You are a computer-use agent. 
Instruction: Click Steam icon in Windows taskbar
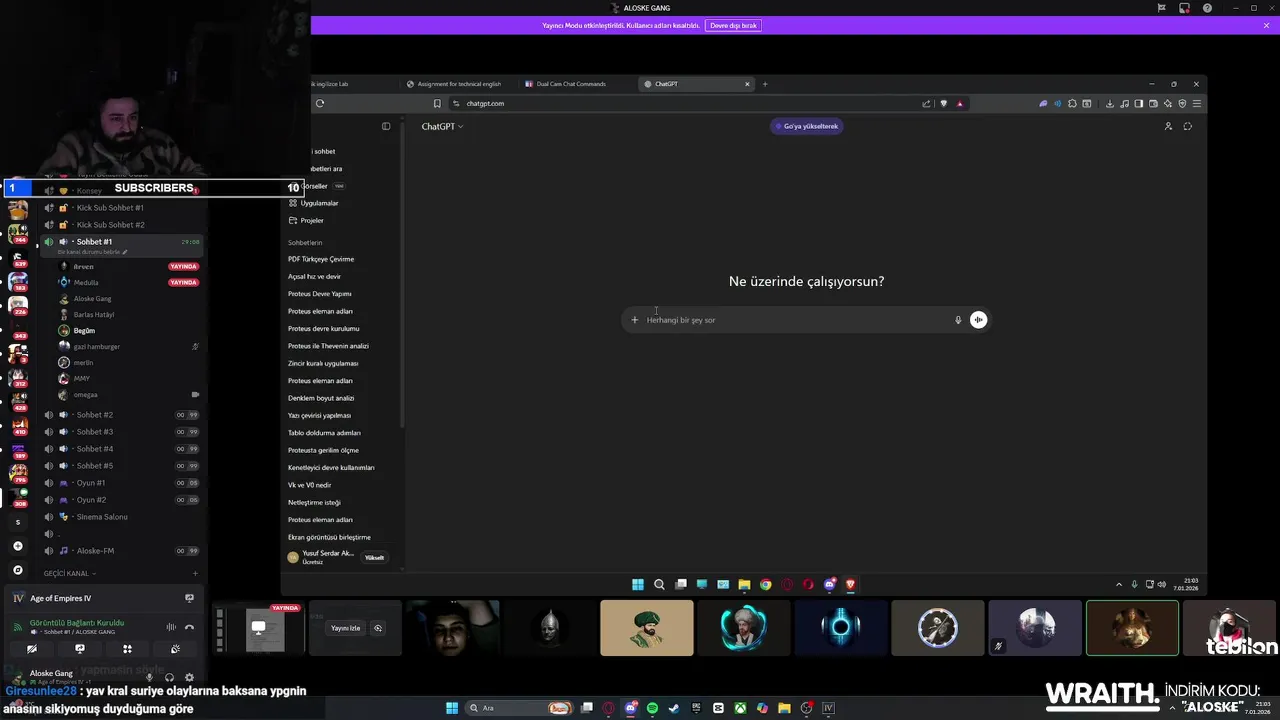(x=674, y=708)
